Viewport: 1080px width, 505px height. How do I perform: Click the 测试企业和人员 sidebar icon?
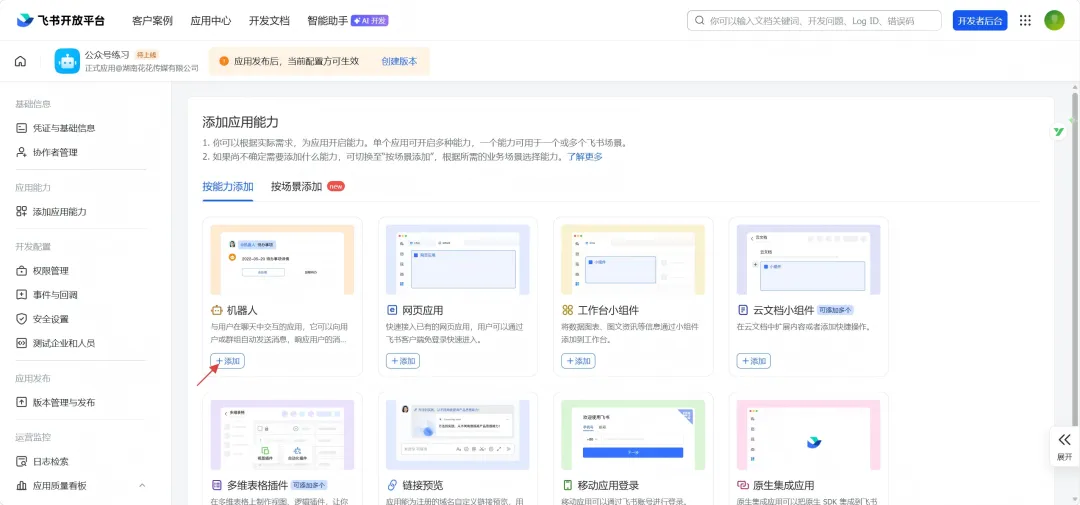21,343
